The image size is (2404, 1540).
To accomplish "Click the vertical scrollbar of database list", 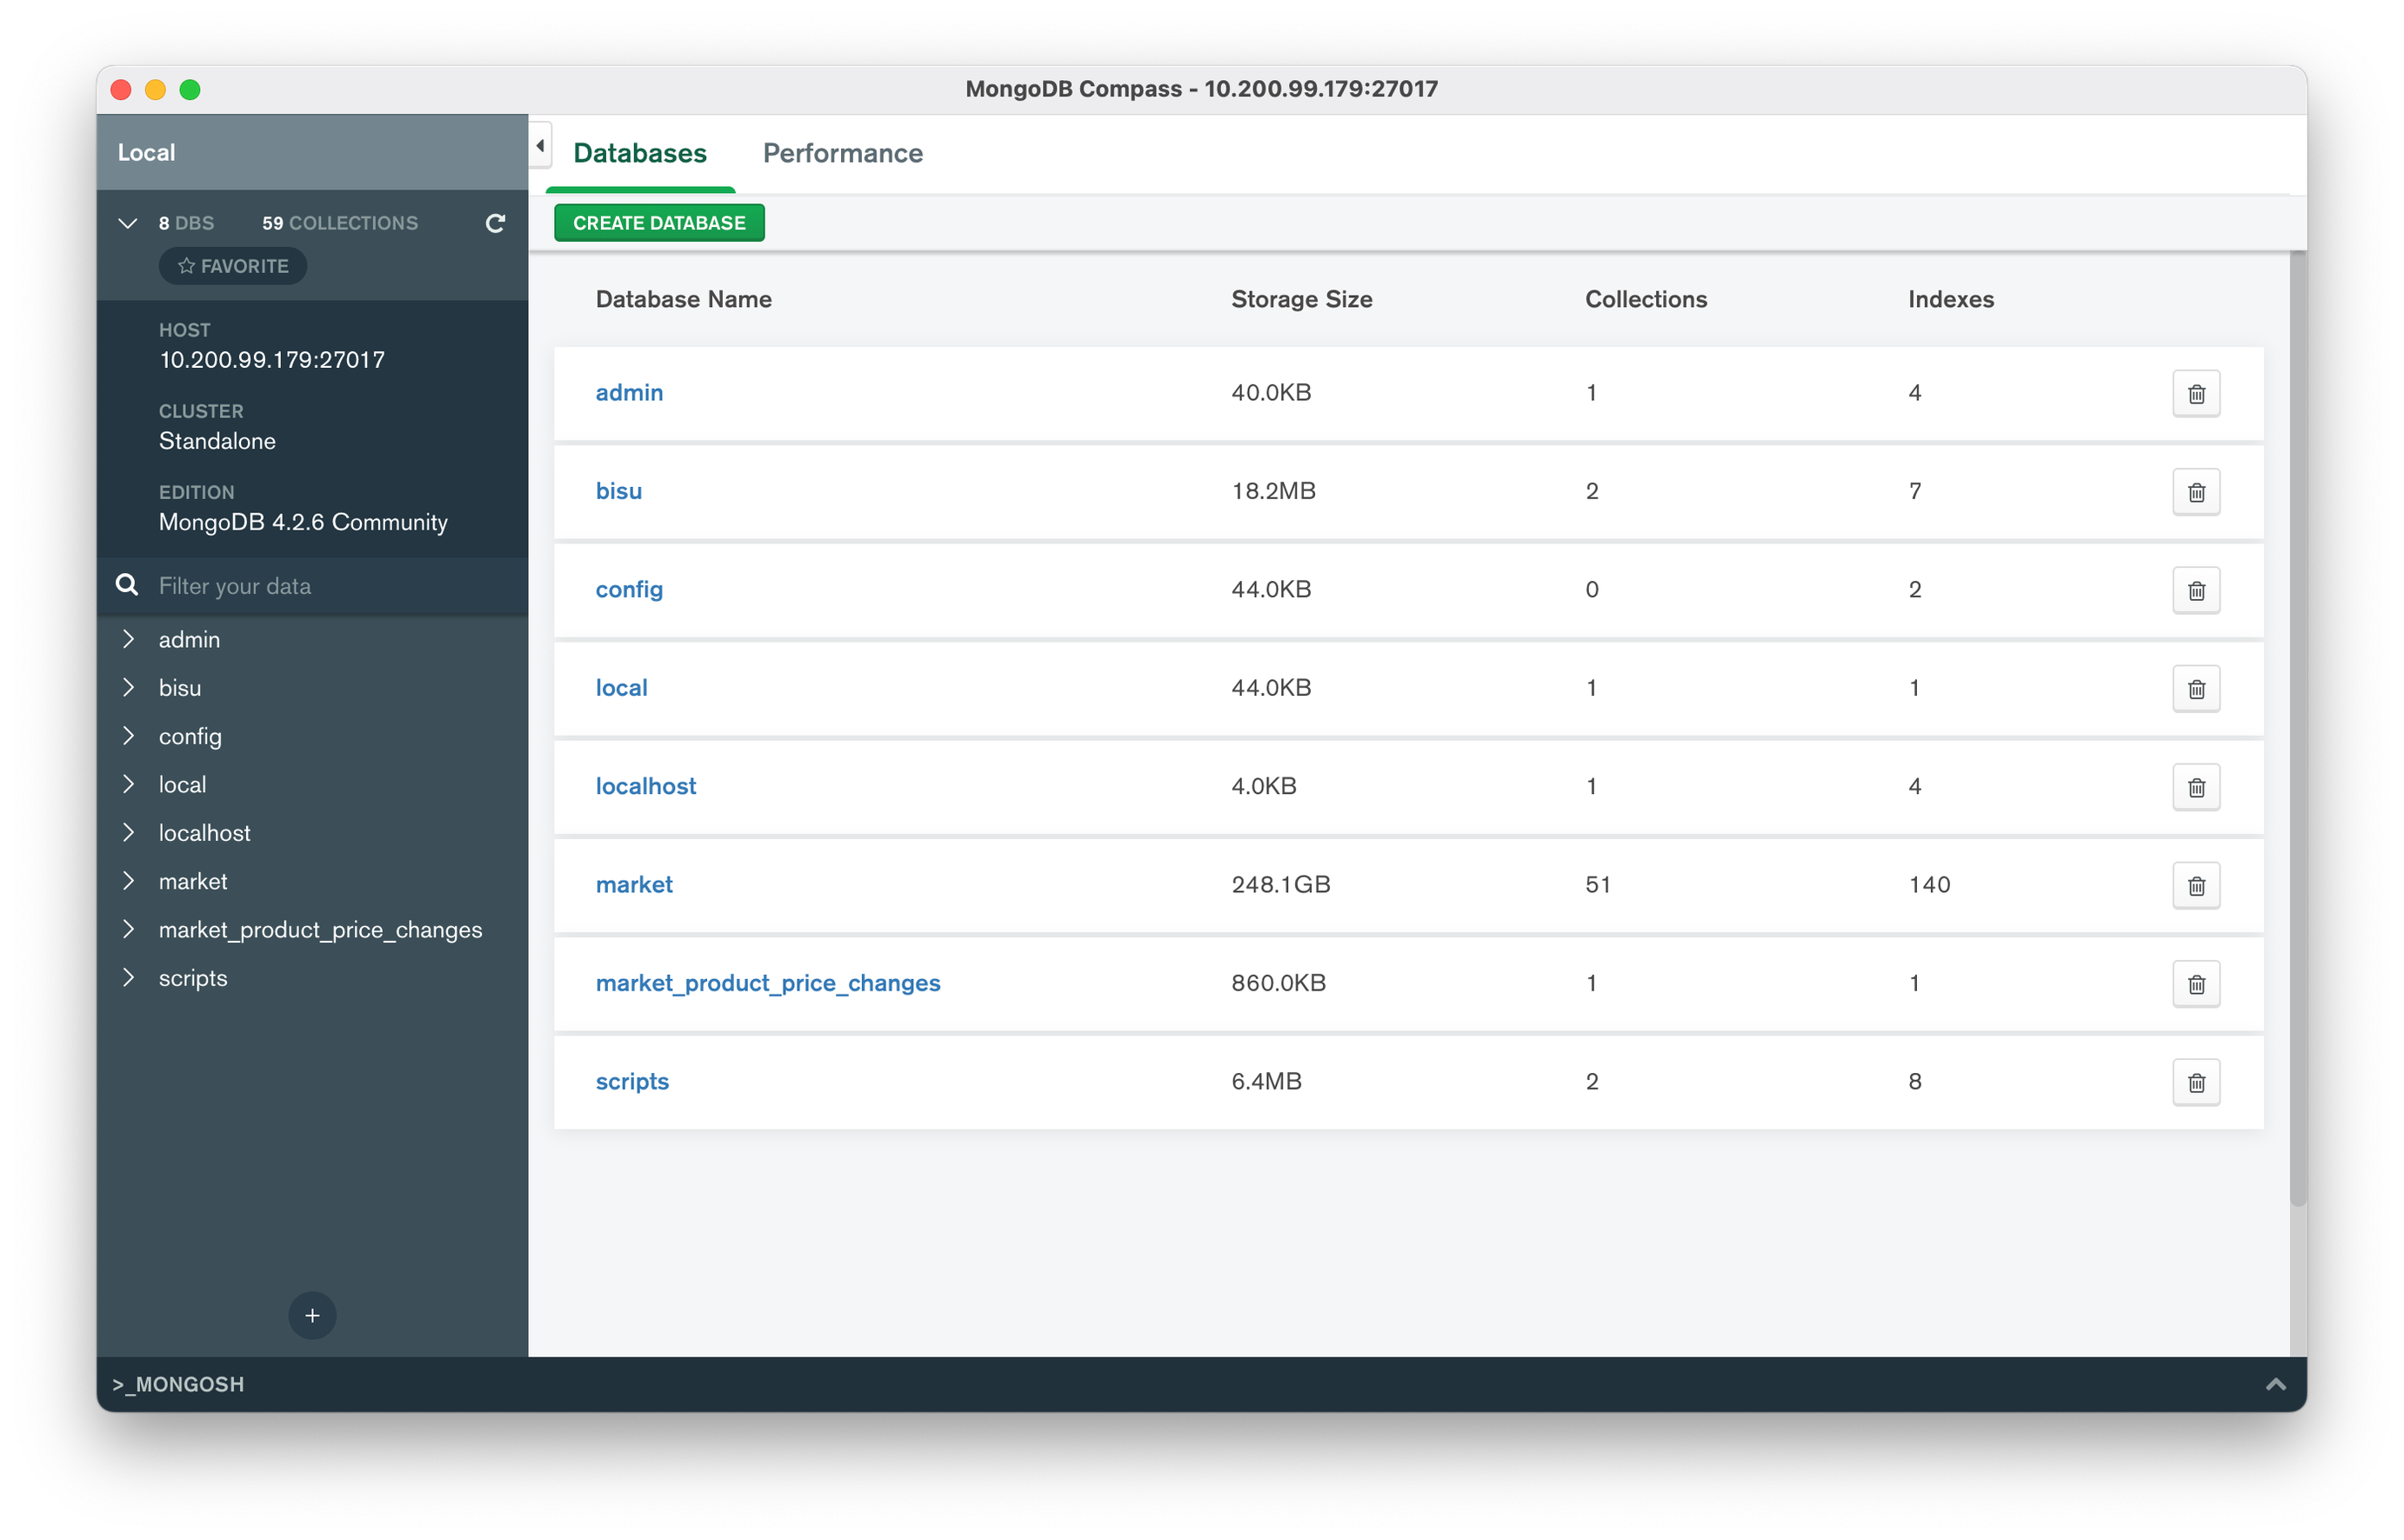I will coord(2297,730).
